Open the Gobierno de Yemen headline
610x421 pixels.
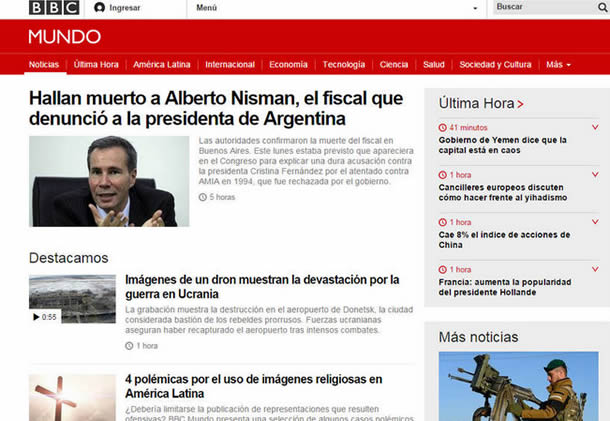coord(502,145)
